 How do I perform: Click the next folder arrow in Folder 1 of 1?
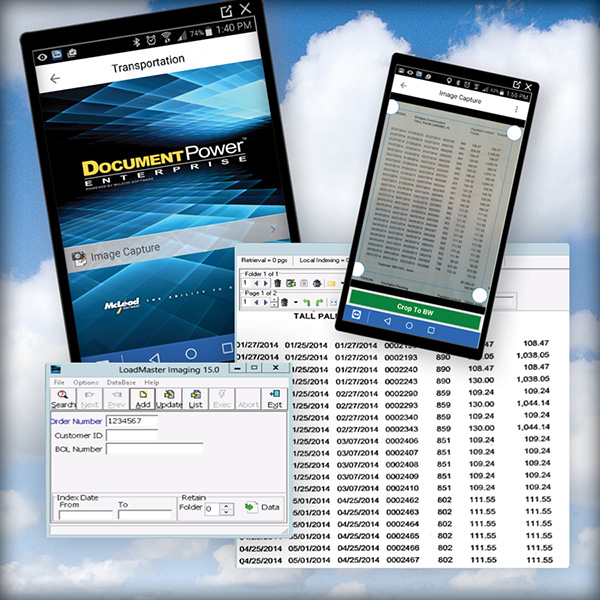(266, 284)
